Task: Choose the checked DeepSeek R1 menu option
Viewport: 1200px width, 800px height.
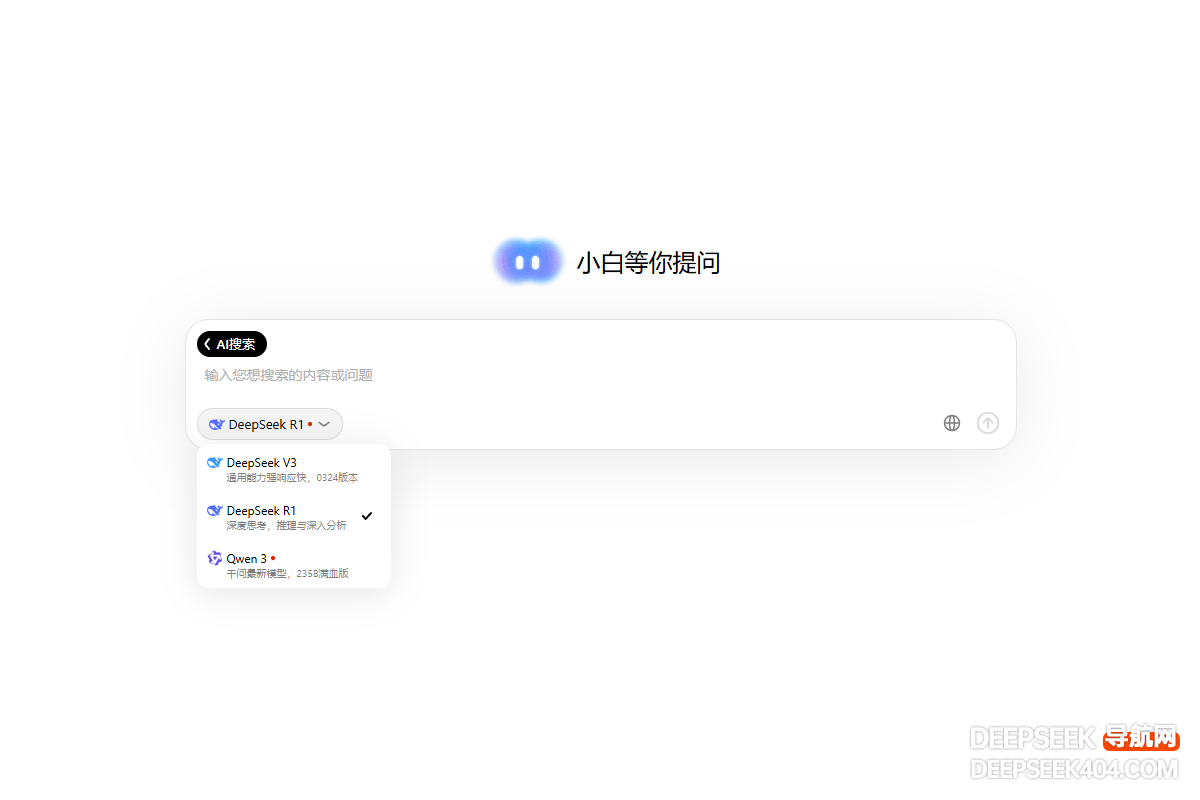Action: pyautogui.click(x=294, y=517)
